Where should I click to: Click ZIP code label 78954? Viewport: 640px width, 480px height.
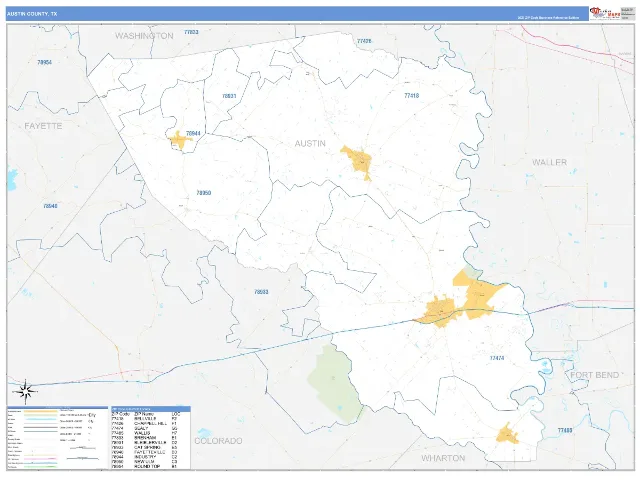tap(44, 62)
